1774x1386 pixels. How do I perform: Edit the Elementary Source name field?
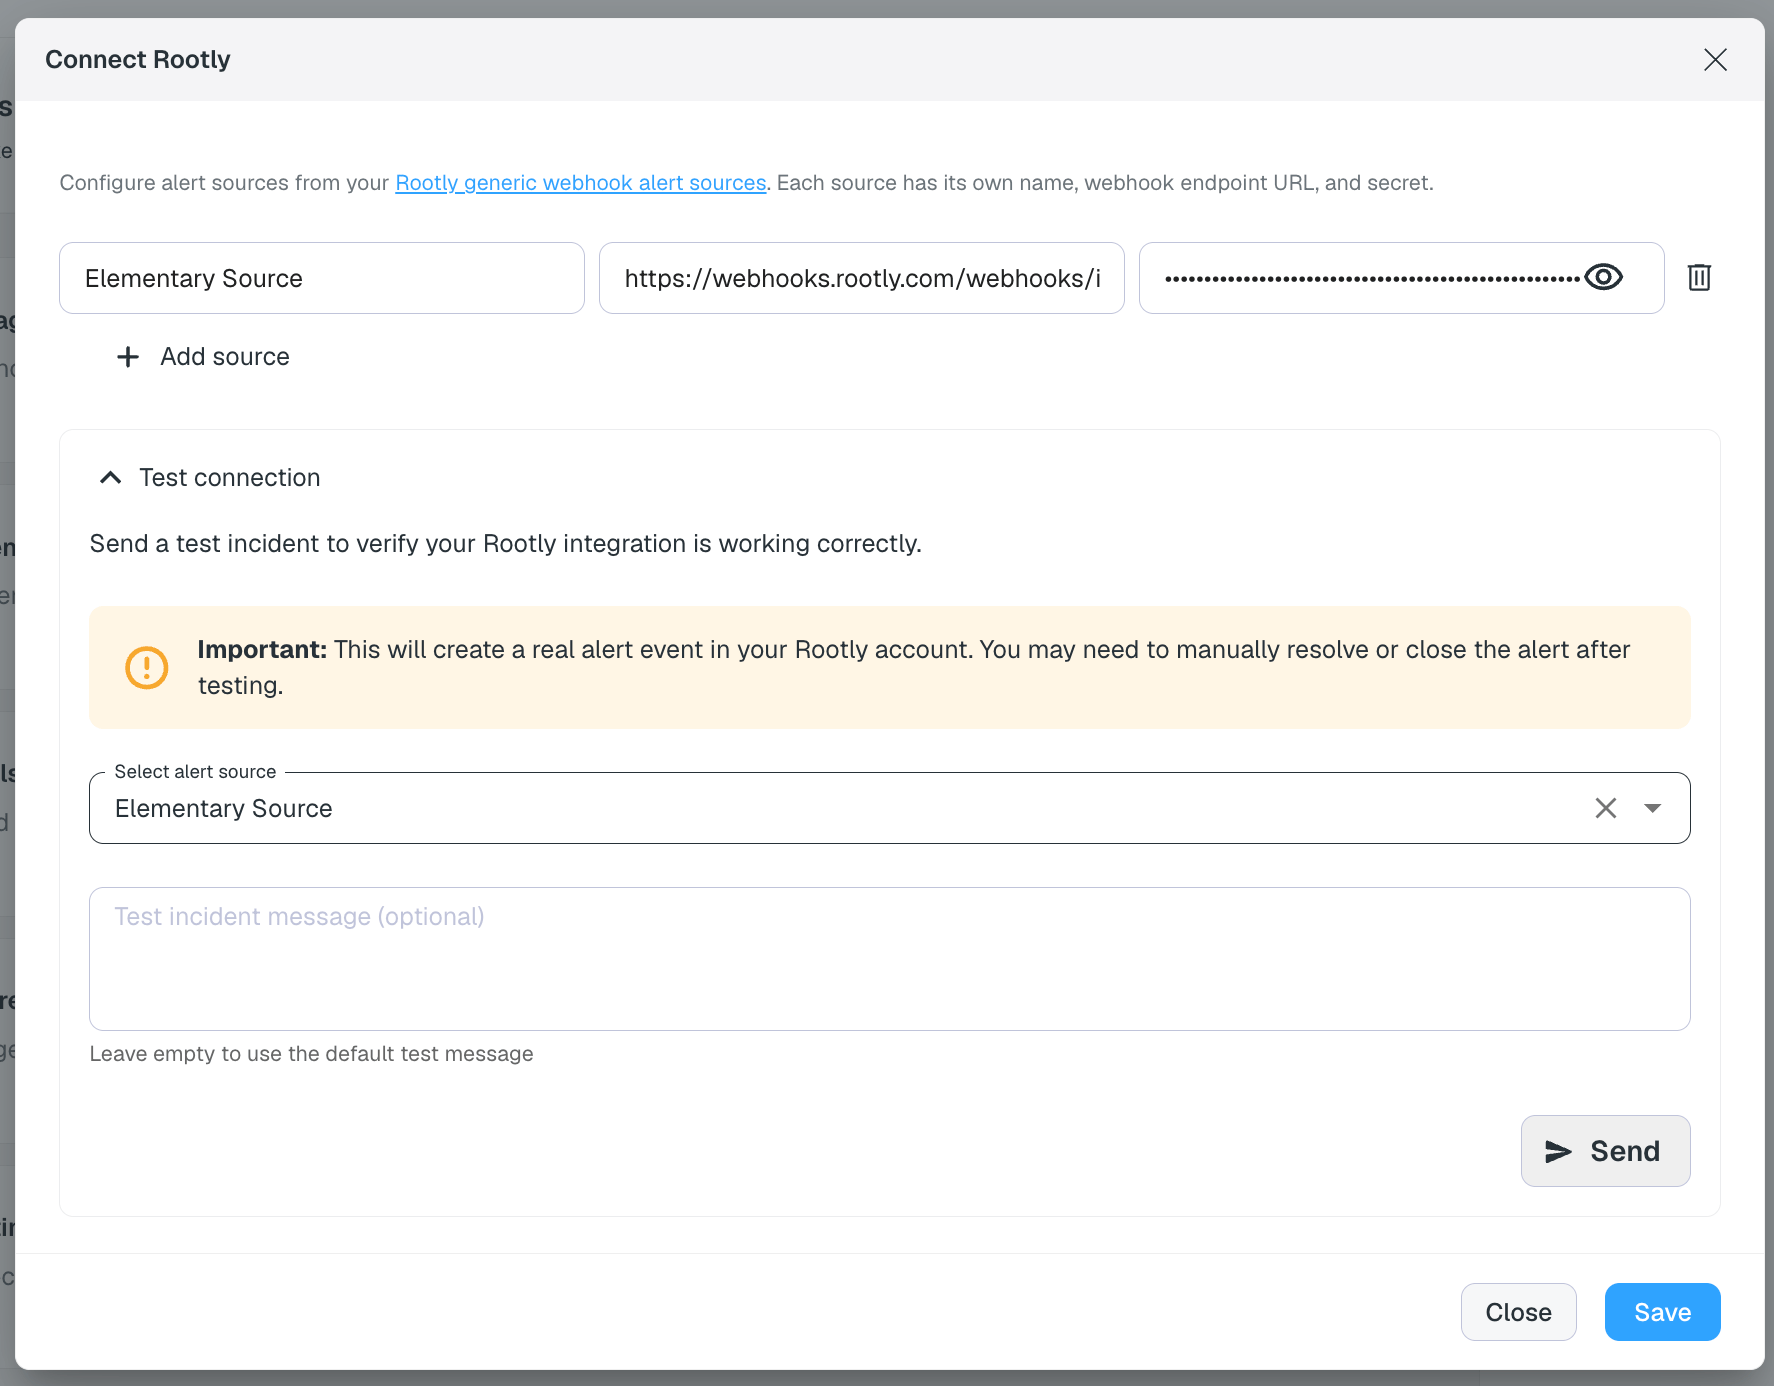[322, 278]
